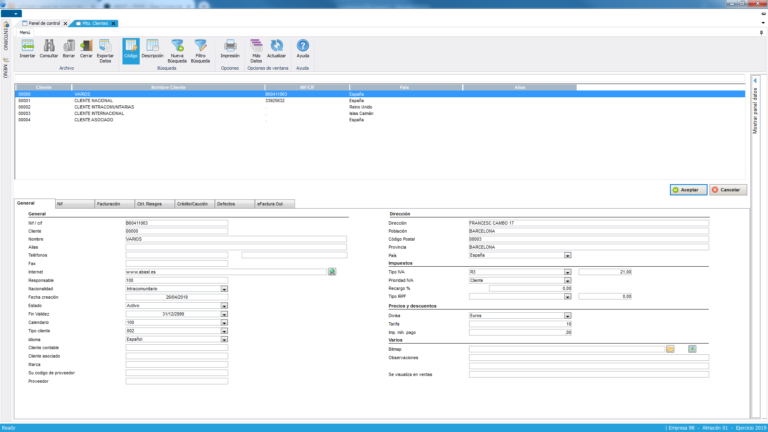This screenshot has height=432, width=768.
Task: Click the Insertar toolbar icon
Action: pos(27,47)
